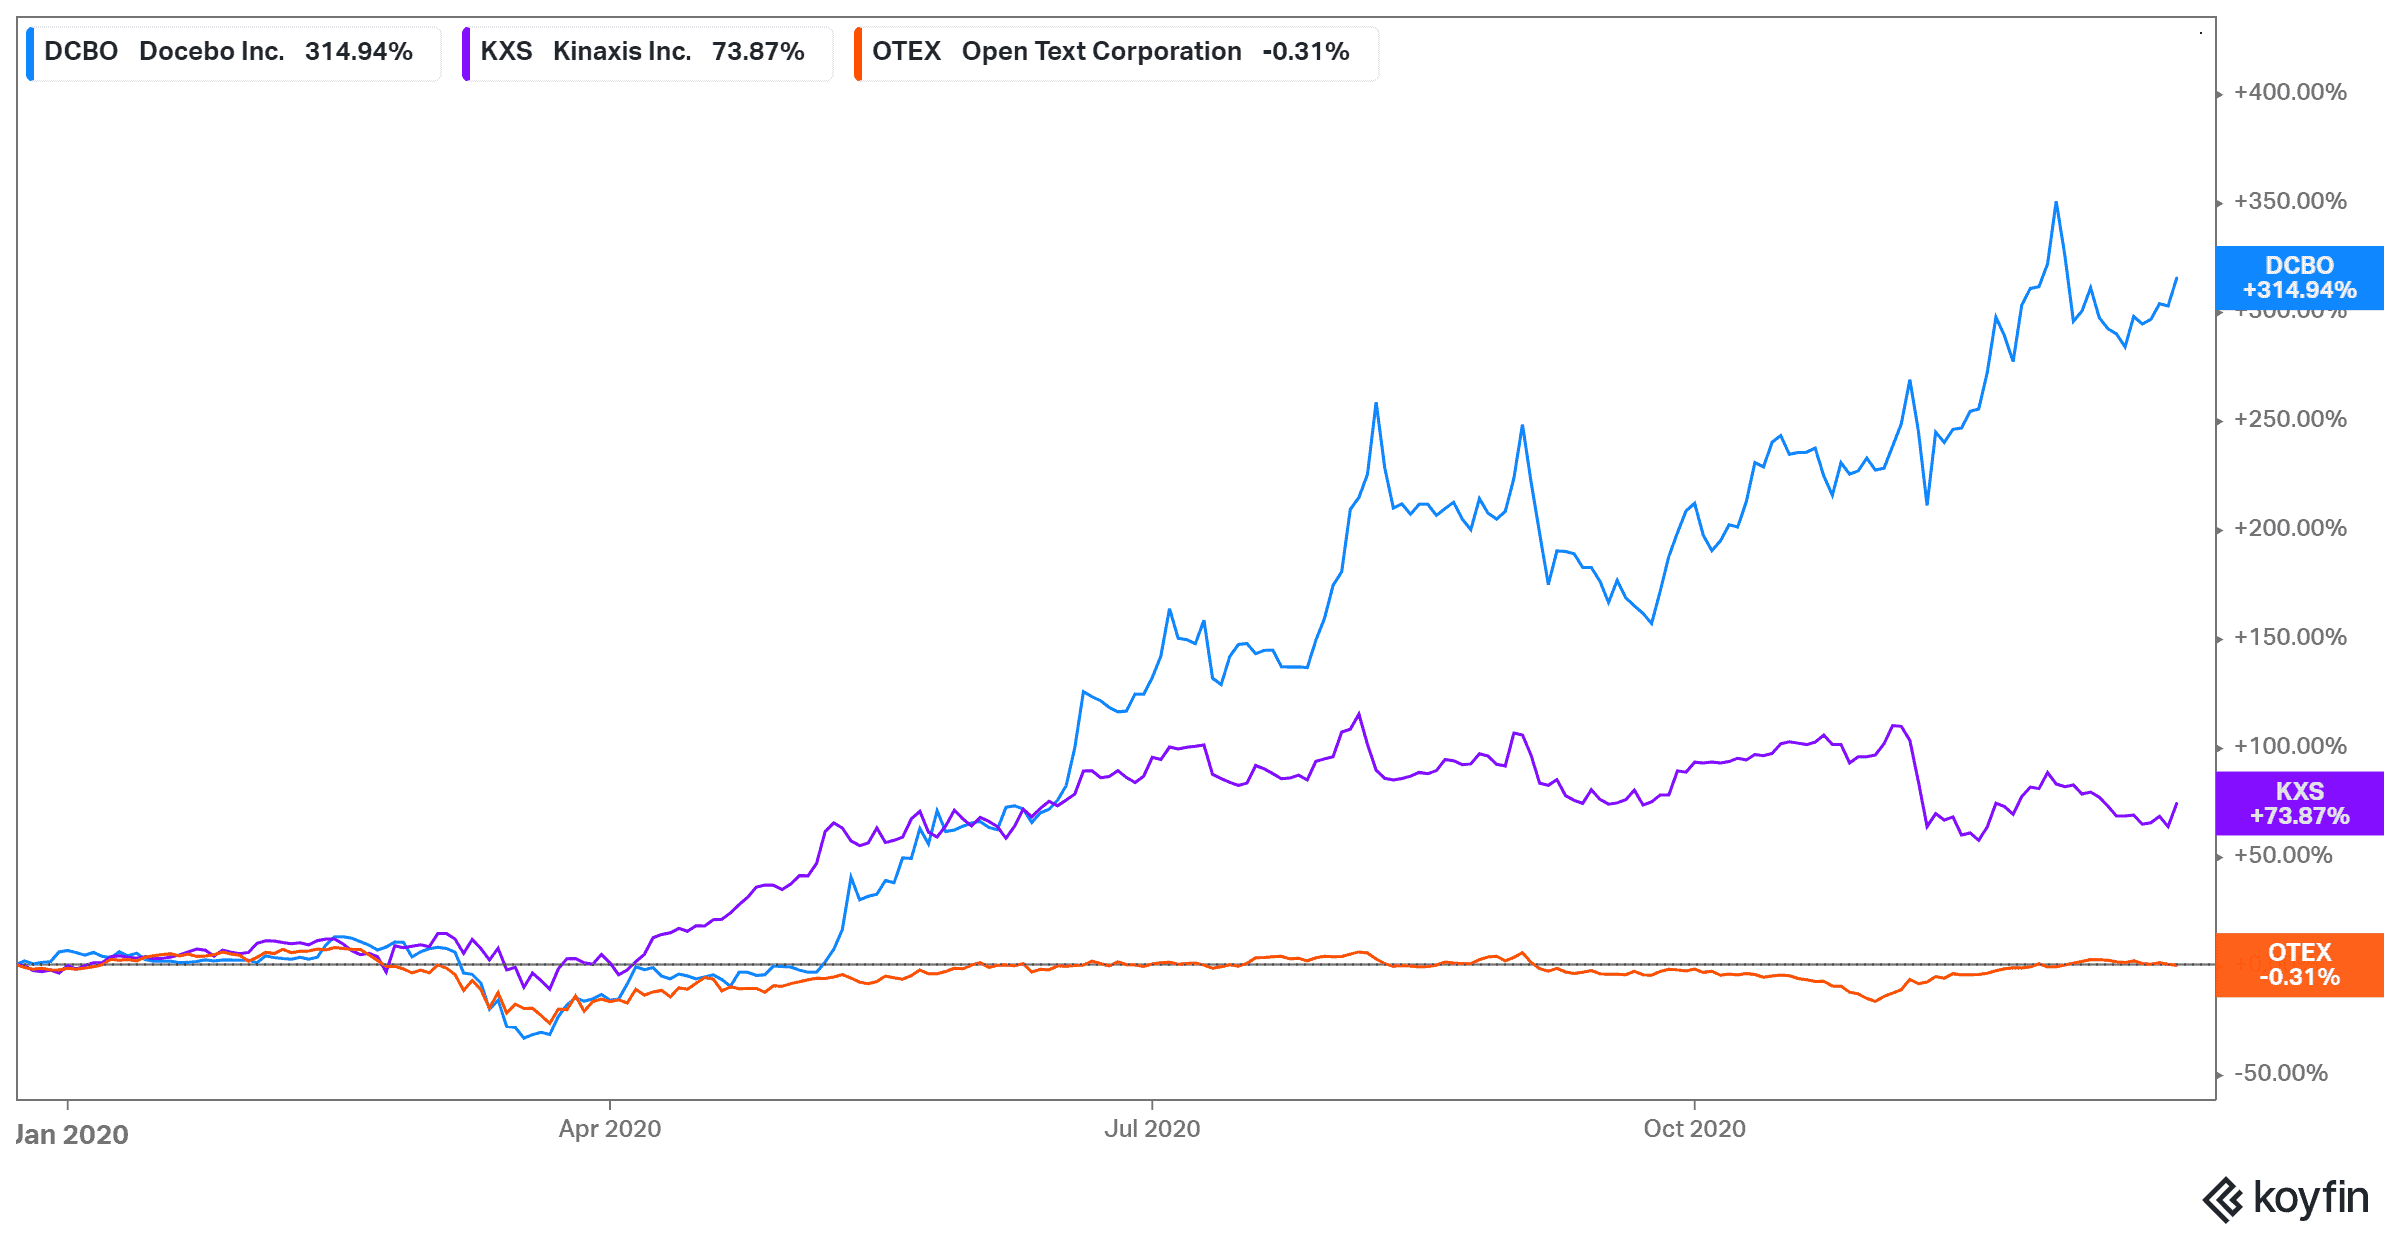Click the Apr 2020 date axis label
This screenshot has width=2400, height=1240.
[x=609, y=1129]
